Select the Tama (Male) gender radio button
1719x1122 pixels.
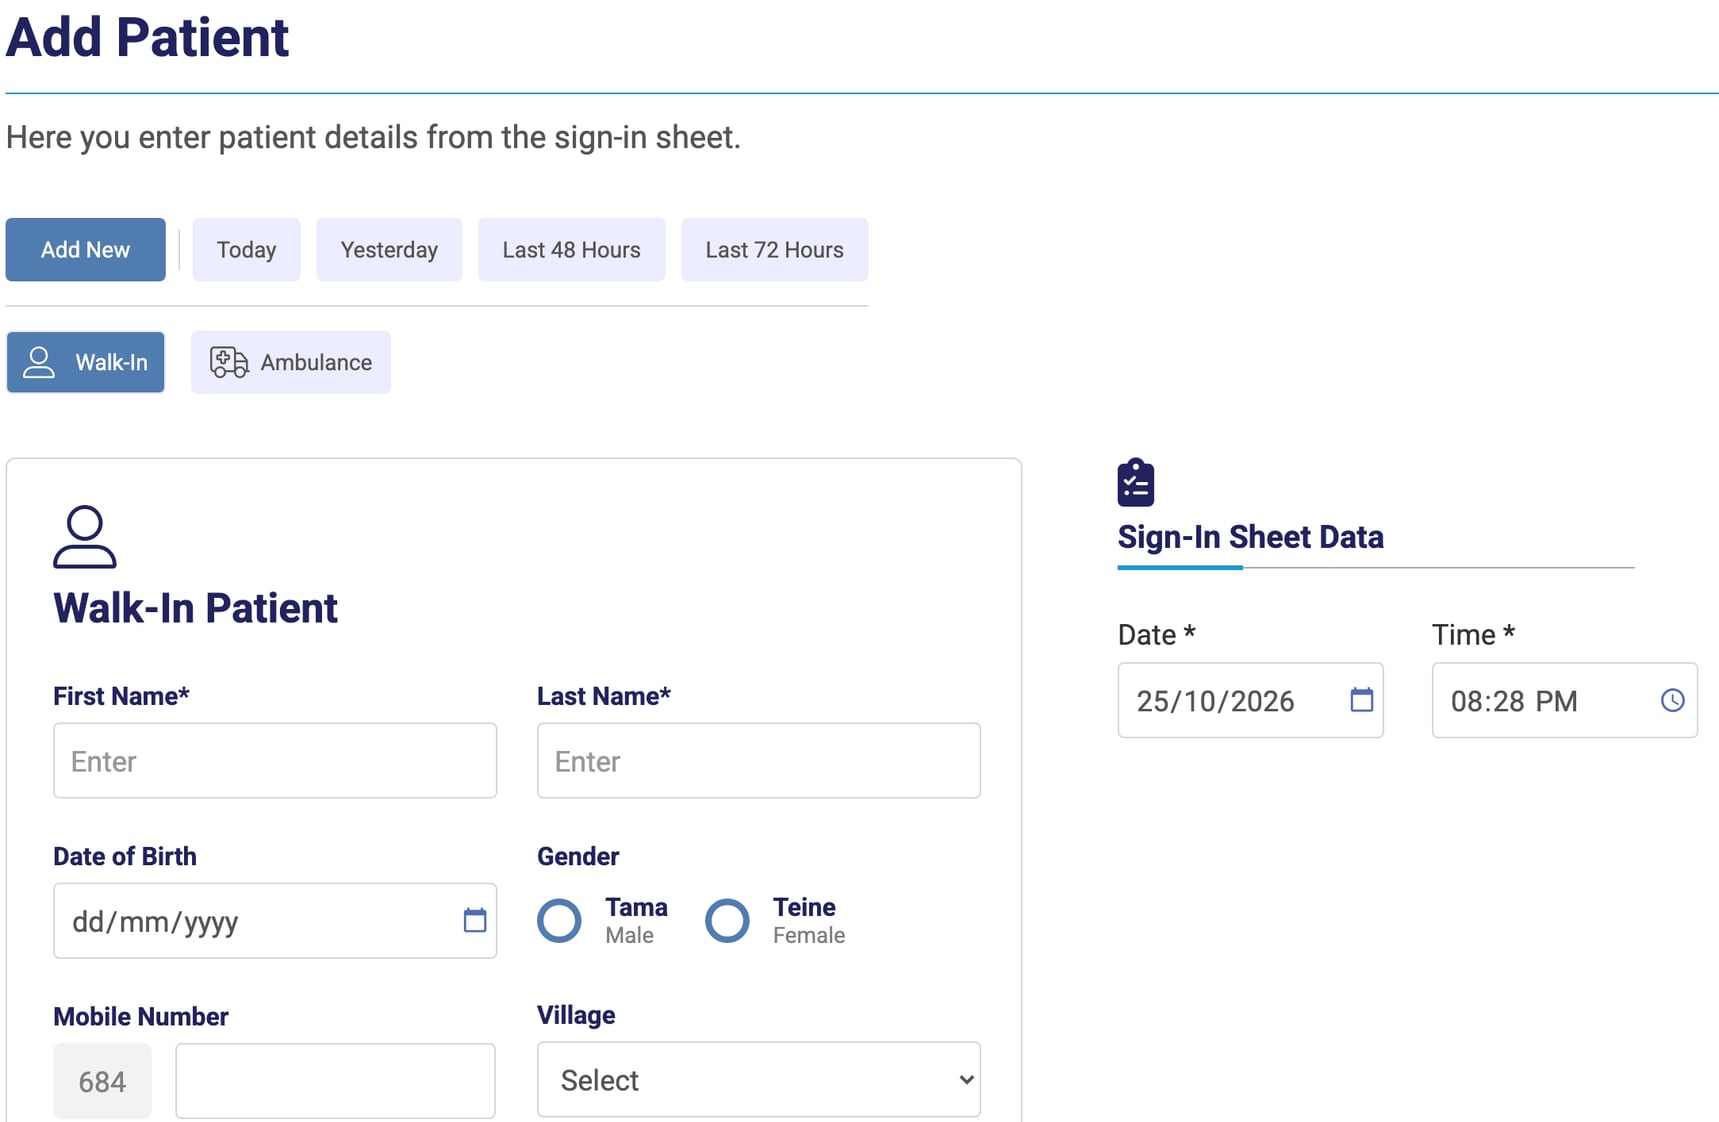point(559,921)
